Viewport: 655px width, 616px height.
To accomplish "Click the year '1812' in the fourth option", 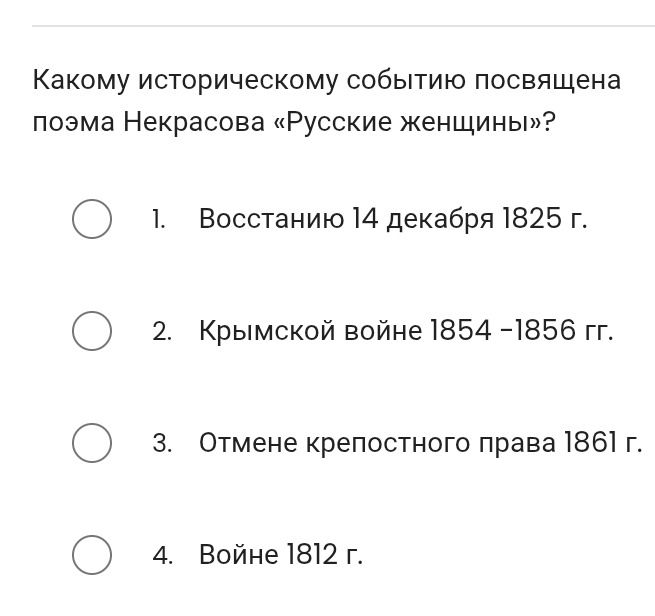I will point(312,555).
